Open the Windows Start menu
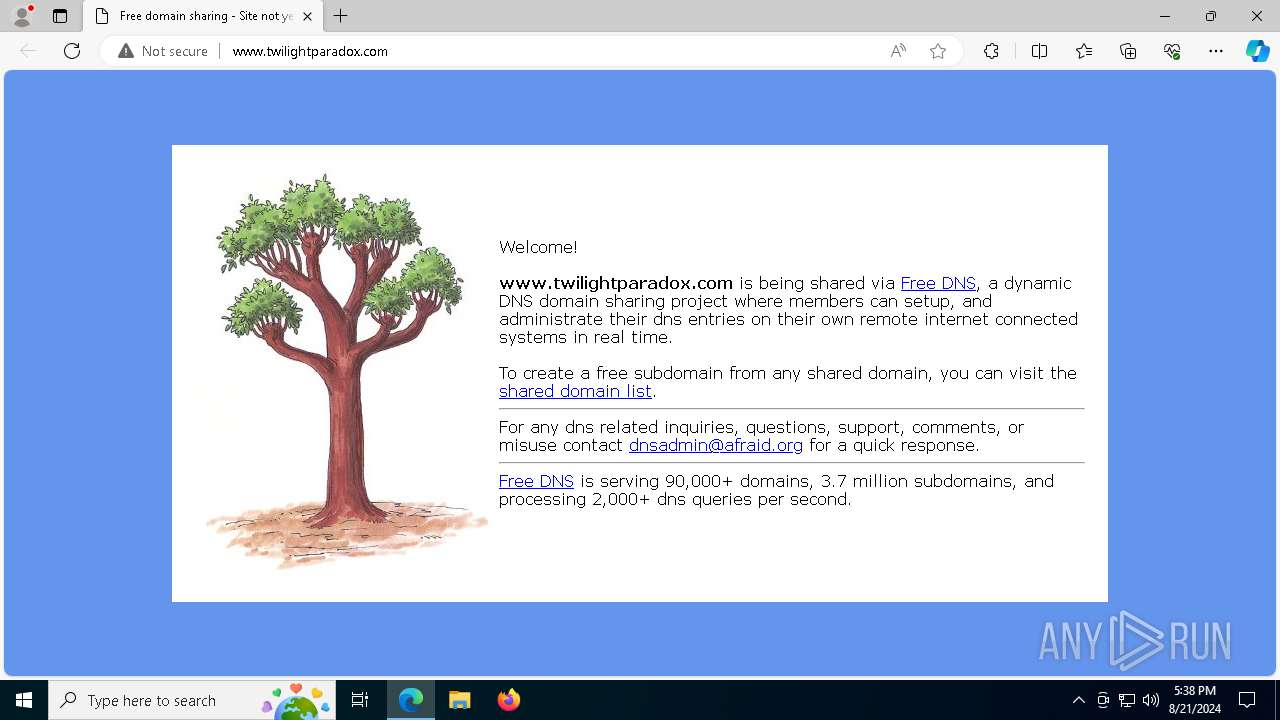Viewport: 1280px width, 720px height. click(24, 700)
